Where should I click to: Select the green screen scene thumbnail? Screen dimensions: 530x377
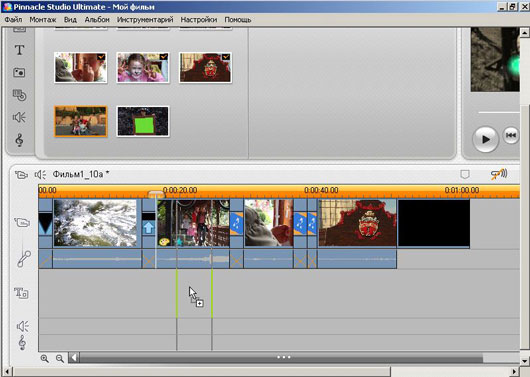pyautogui.click(x=143, y=121)
